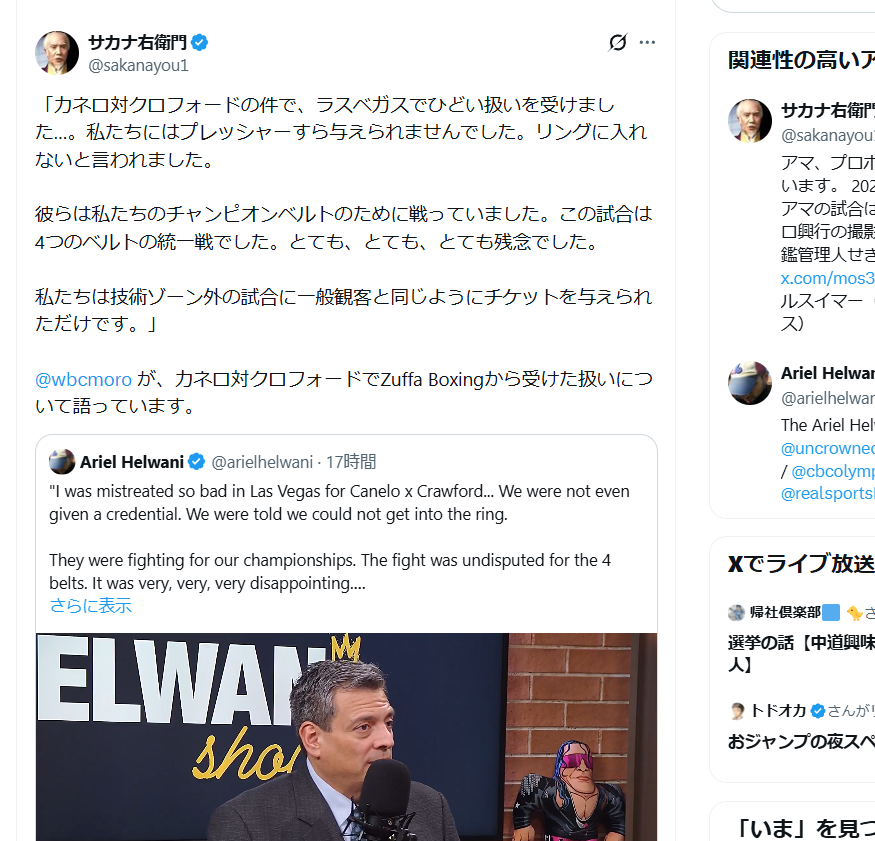Open the quoted post's 17時間 timestamp
The image size is (875, 841).
(x=351, y=462)
